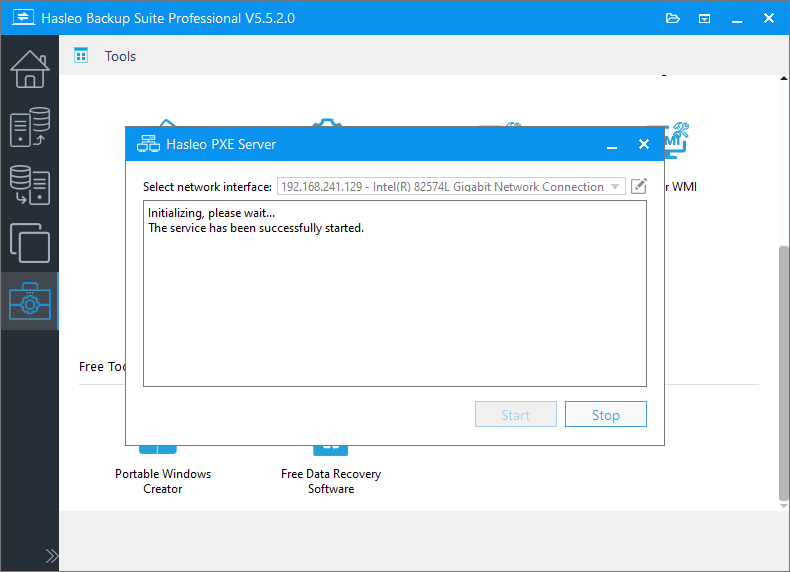Close the Hasleo PXE Server dialog

(x=643, y=145)
